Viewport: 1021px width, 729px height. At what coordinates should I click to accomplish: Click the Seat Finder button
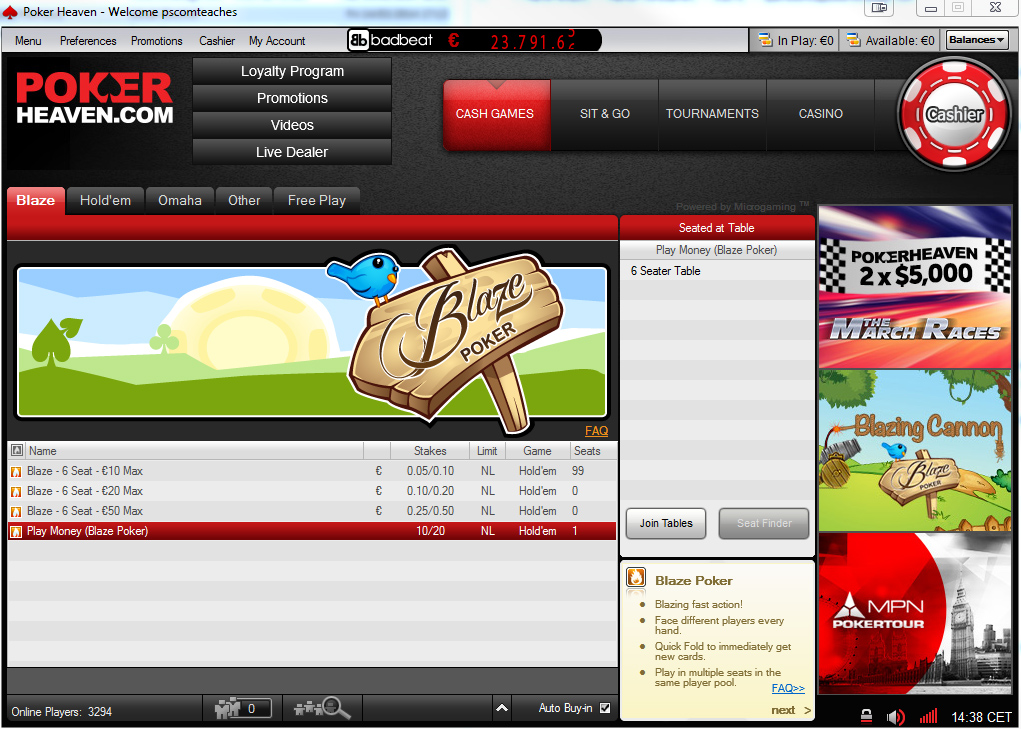coord(764,523)
